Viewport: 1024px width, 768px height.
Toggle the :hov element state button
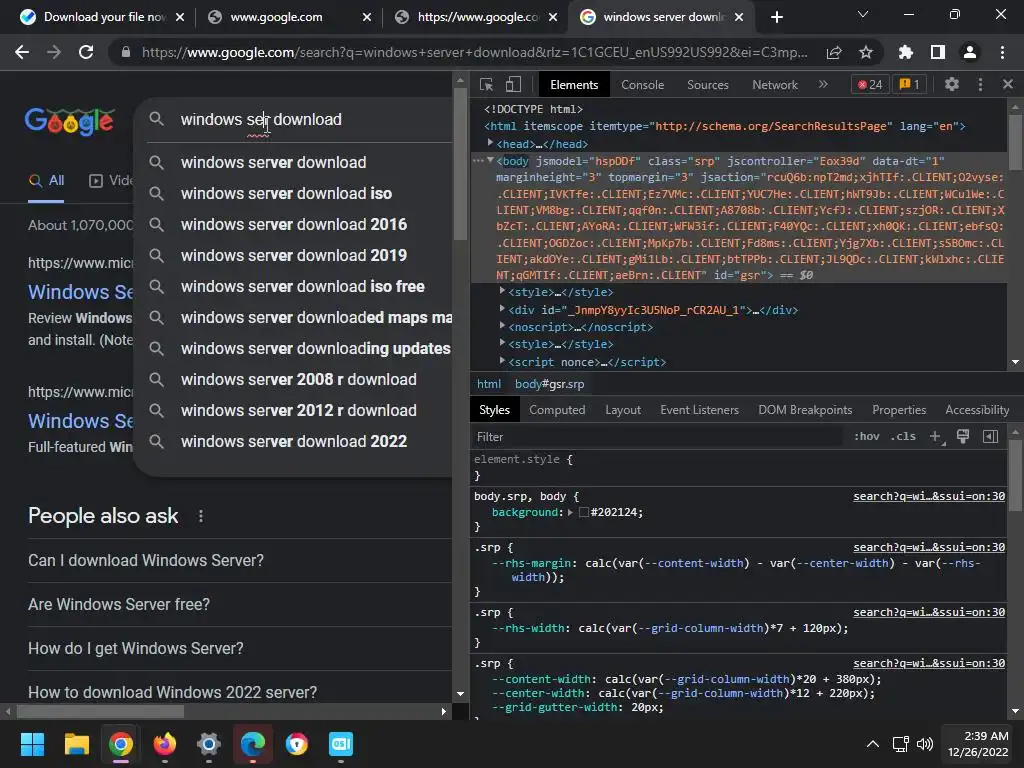867,436
